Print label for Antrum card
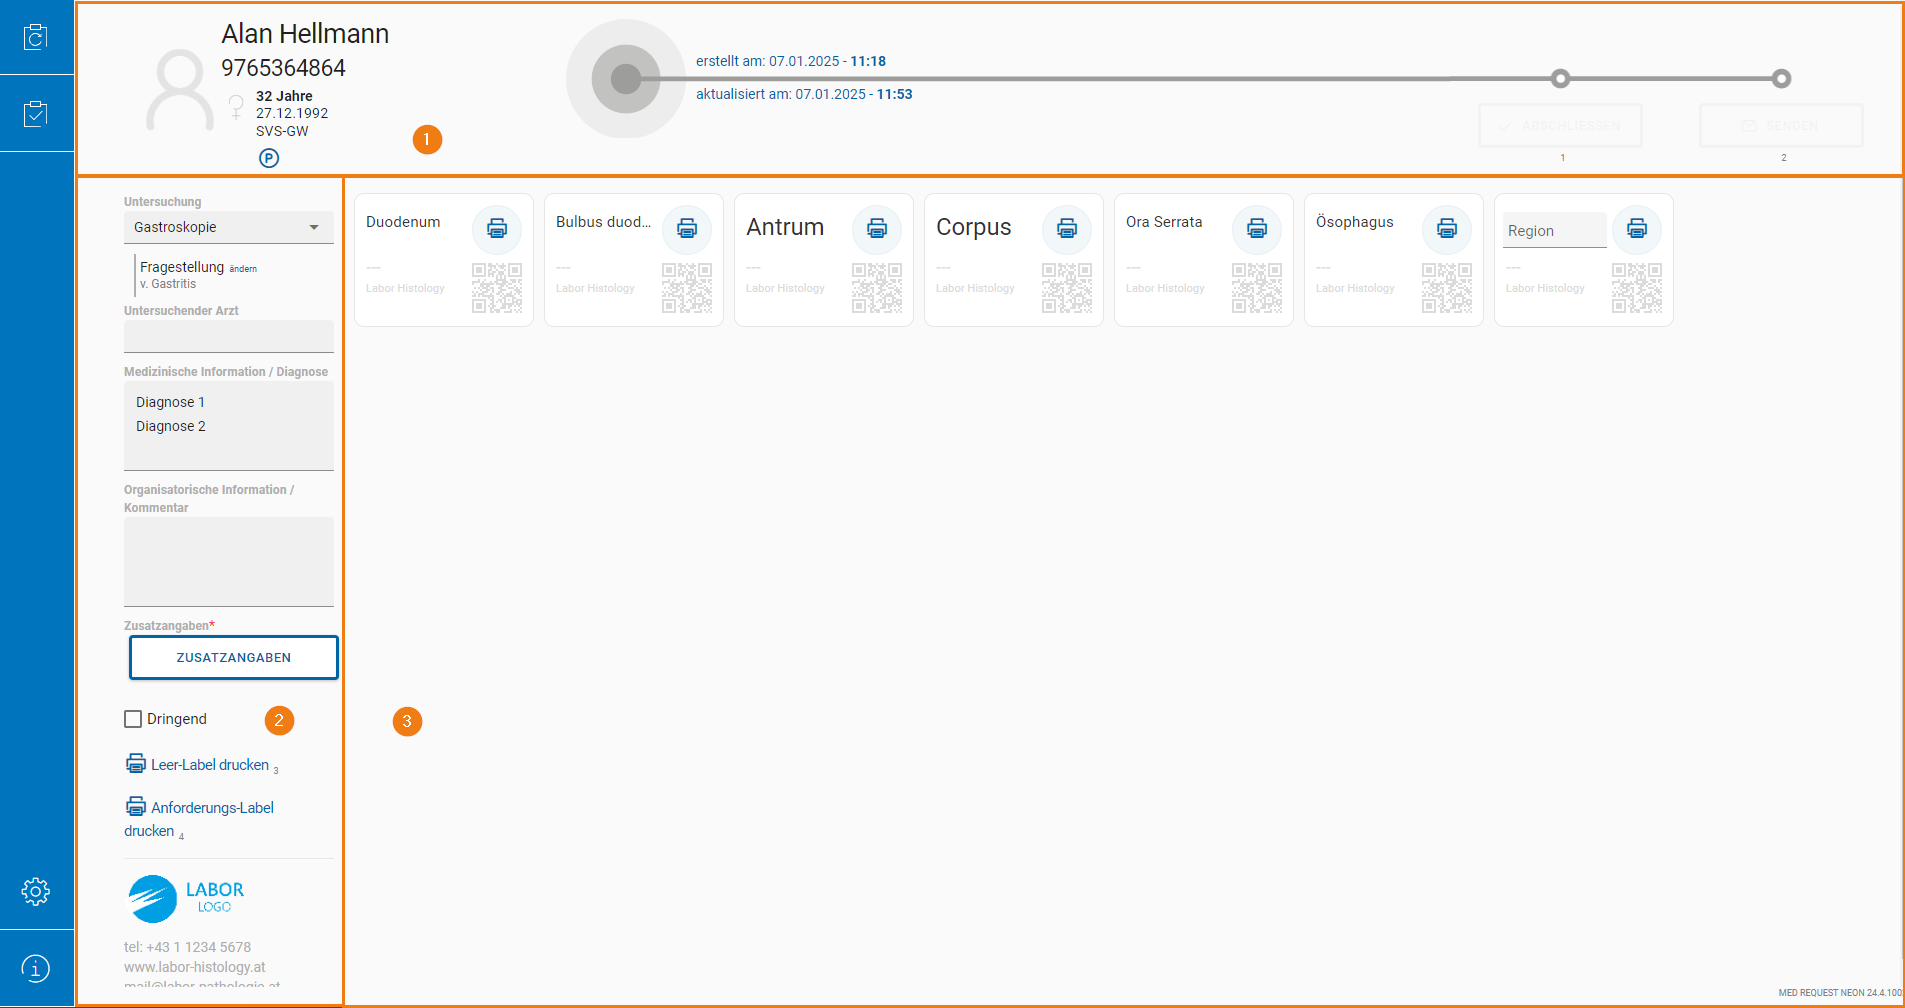Image resolution: width=1905 pixels, height=1008 pixels. click(x=877, y=229)
